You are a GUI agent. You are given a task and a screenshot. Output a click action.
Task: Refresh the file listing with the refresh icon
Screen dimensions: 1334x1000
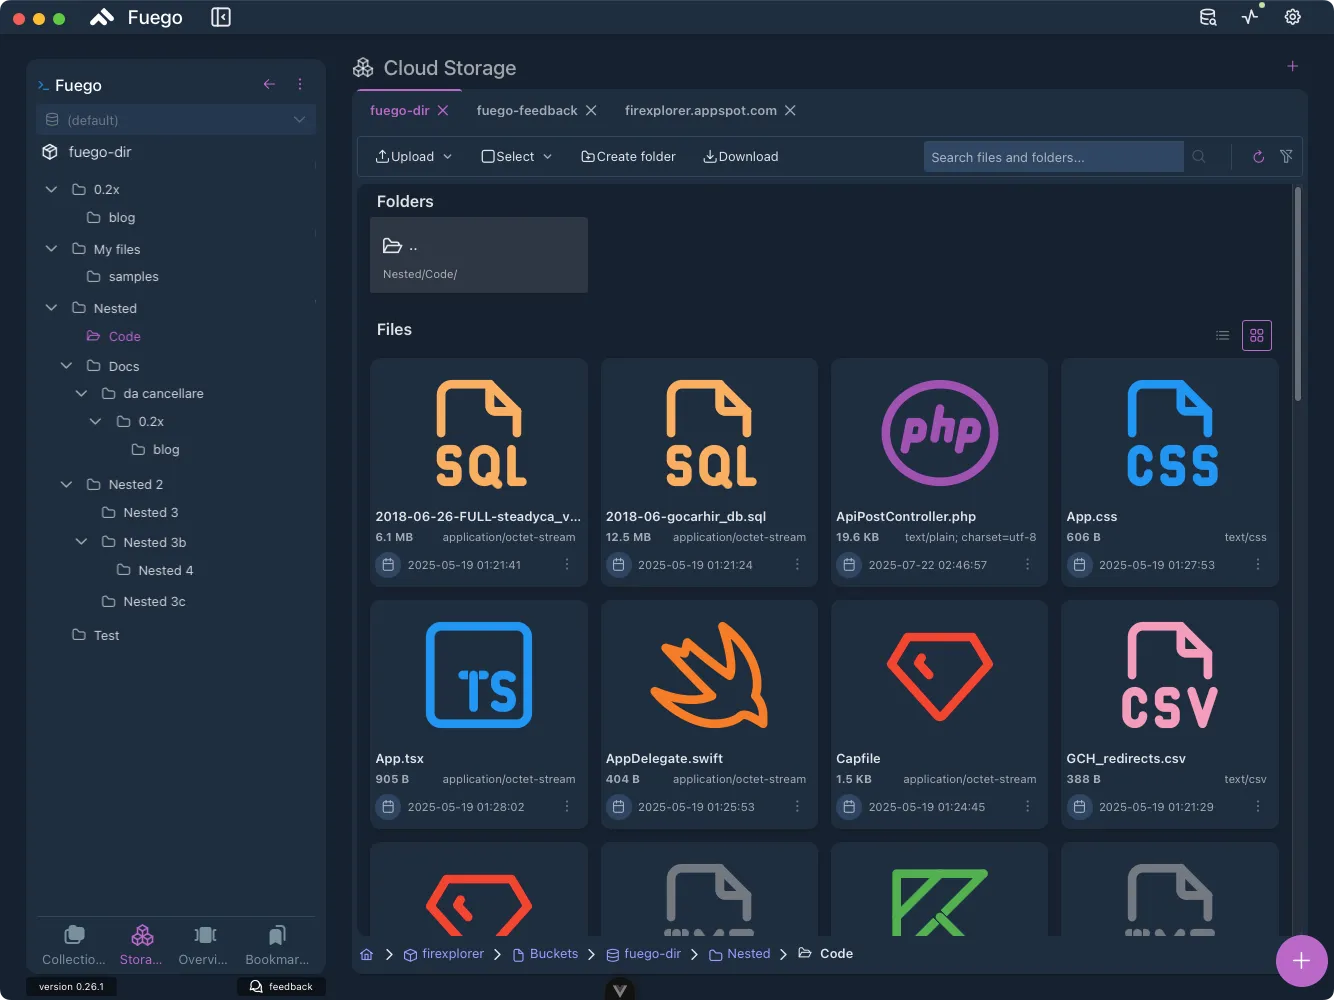click(1257, 156)
